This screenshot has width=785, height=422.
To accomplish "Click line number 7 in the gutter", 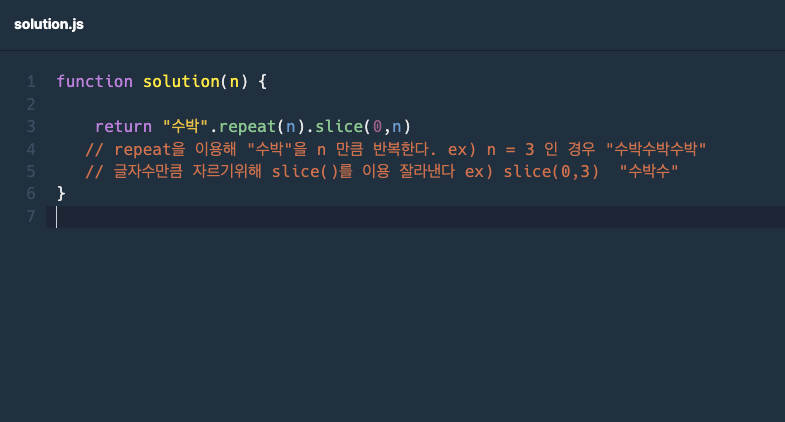I will tap(31, 216).
